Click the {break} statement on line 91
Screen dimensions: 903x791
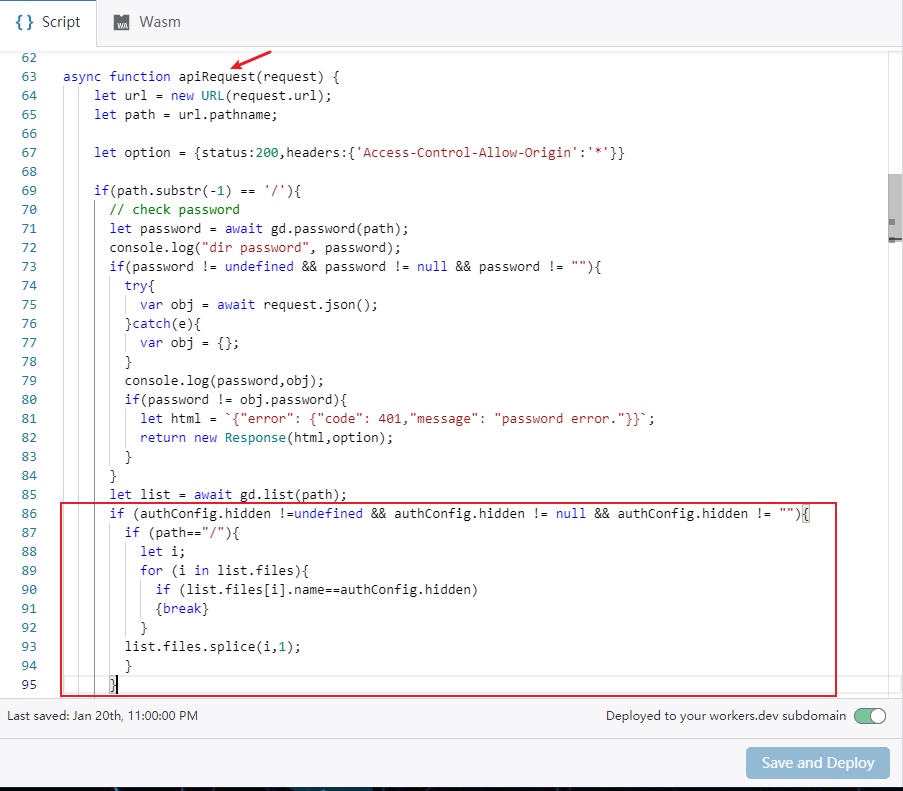[181, 609]
